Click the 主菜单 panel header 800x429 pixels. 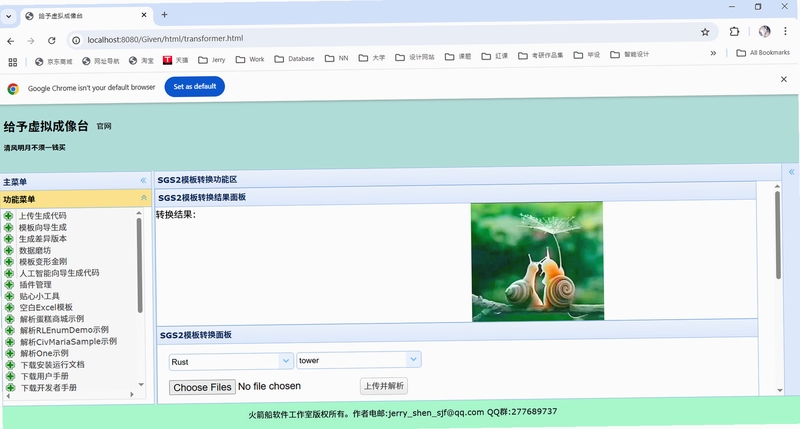click(x=76, y=181)
